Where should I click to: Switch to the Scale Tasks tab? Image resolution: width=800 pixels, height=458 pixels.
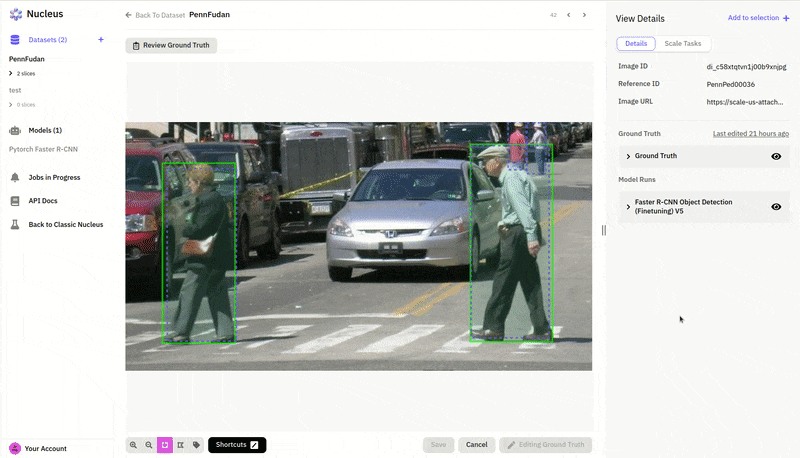point(684,44)
